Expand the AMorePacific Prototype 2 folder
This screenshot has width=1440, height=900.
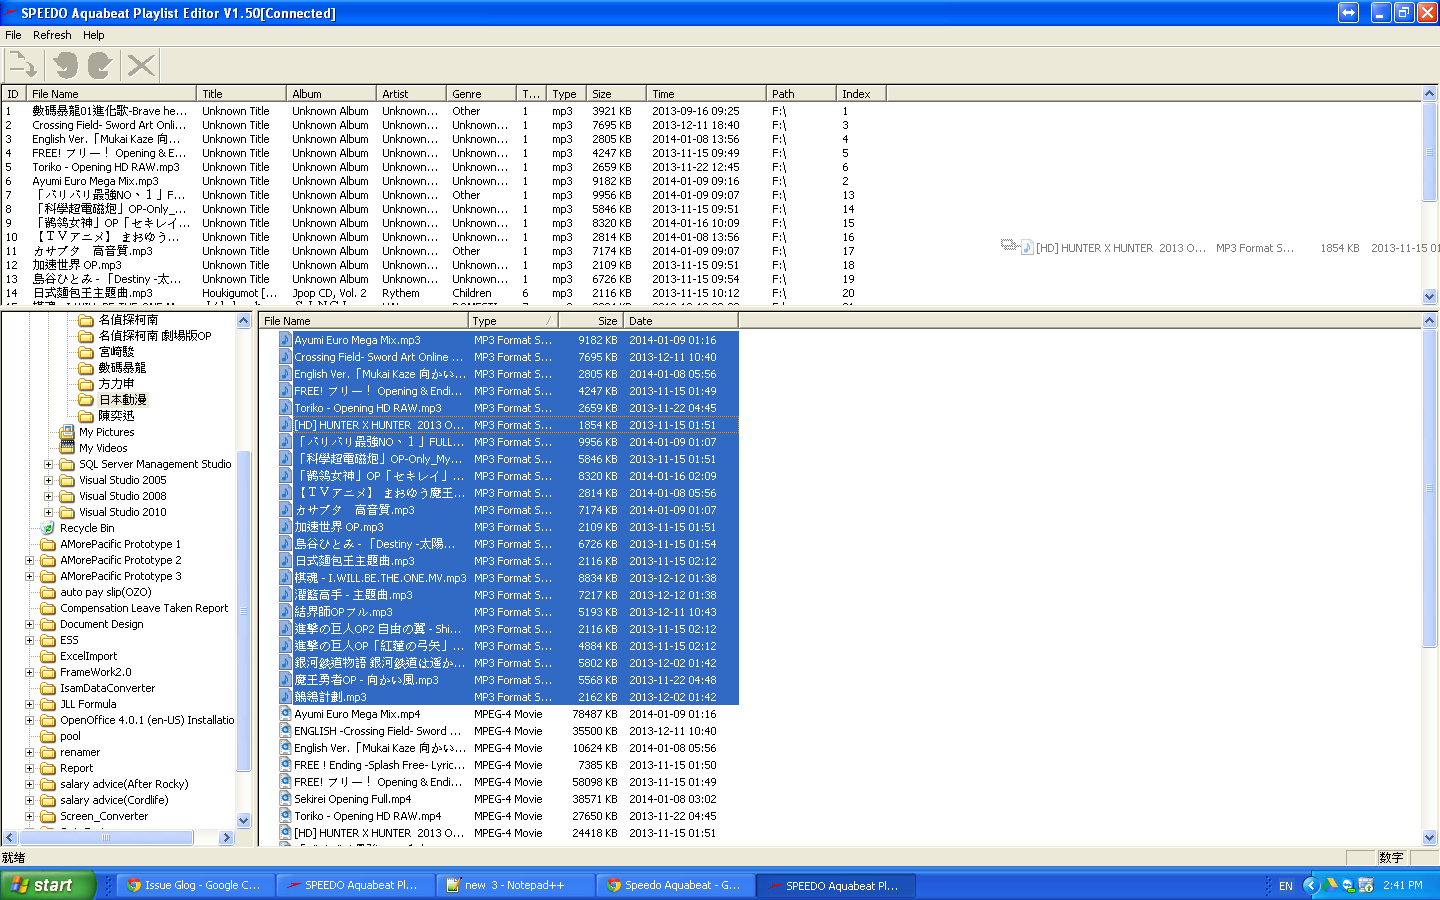[x=29, y=560]
